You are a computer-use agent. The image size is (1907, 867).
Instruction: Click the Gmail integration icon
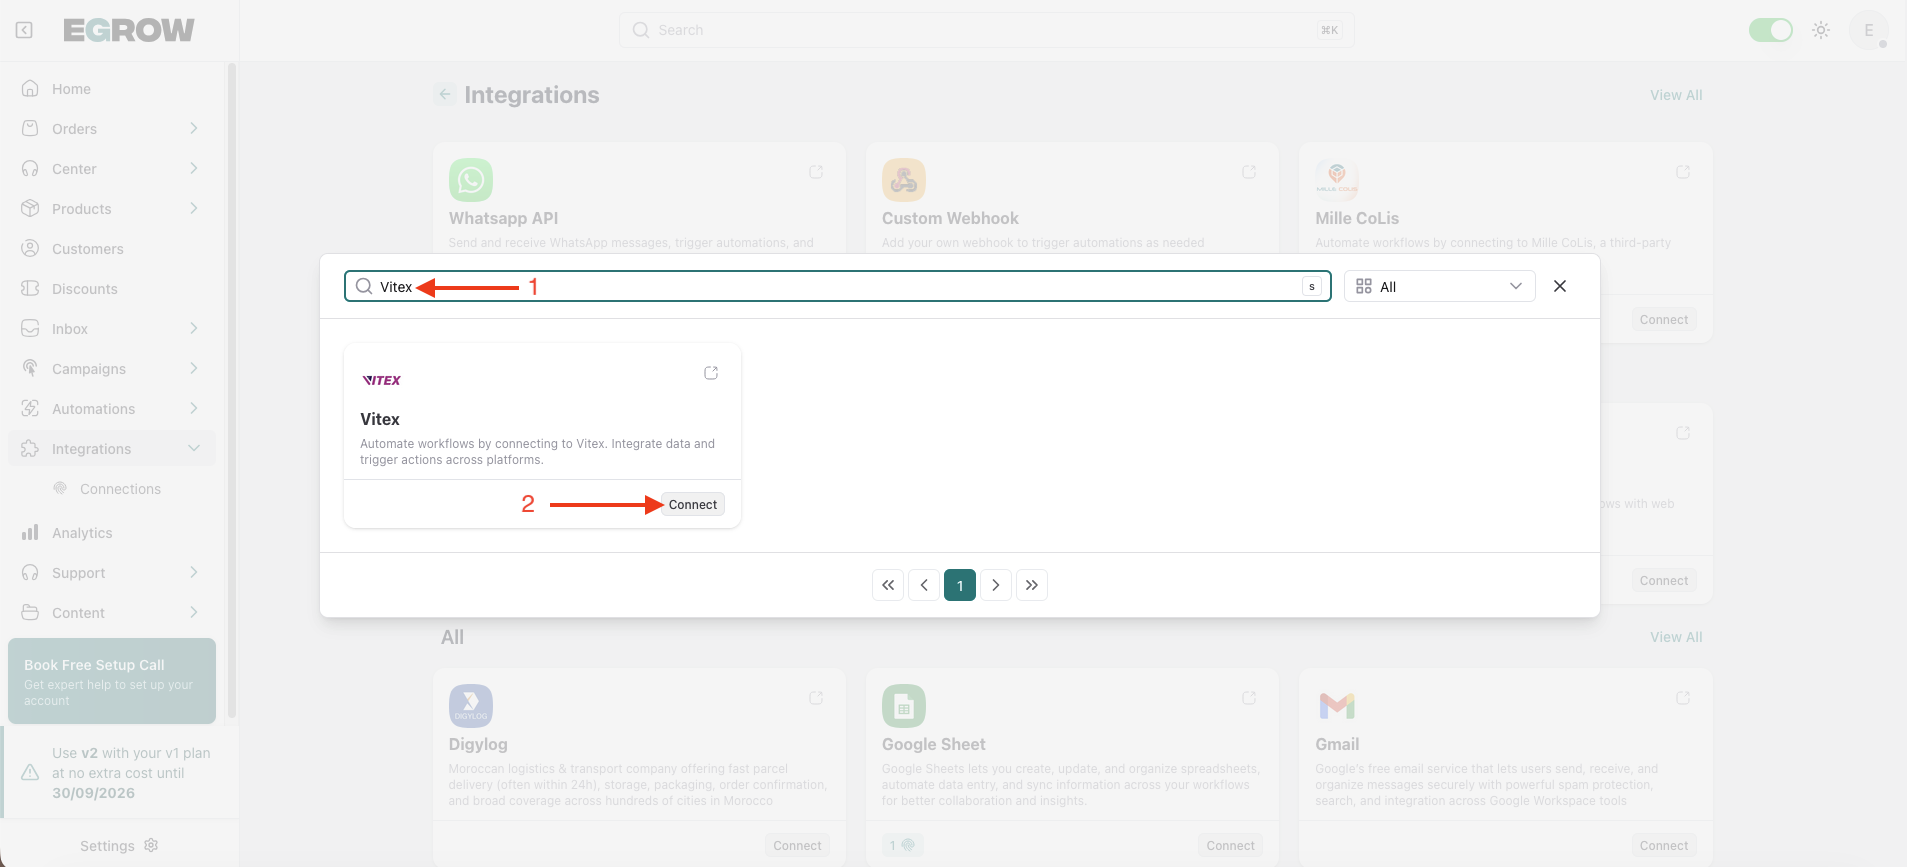[1337, 706]
